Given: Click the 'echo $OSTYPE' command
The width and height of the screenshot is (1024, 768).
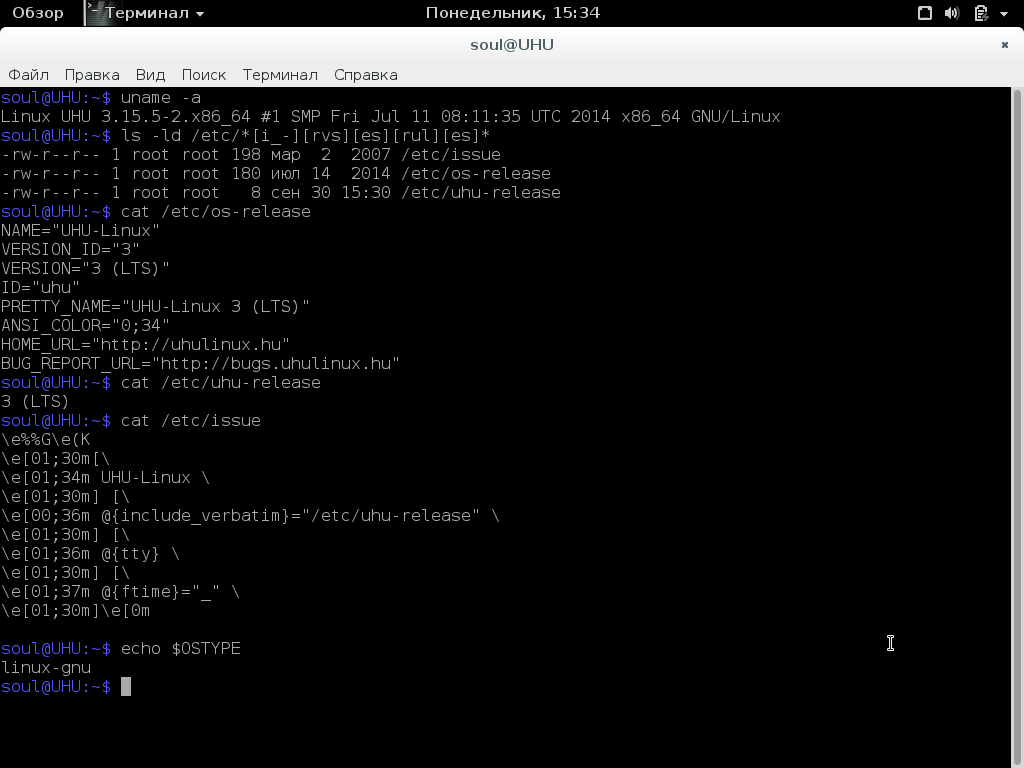Looking at the screenshot, I should 181,648.
